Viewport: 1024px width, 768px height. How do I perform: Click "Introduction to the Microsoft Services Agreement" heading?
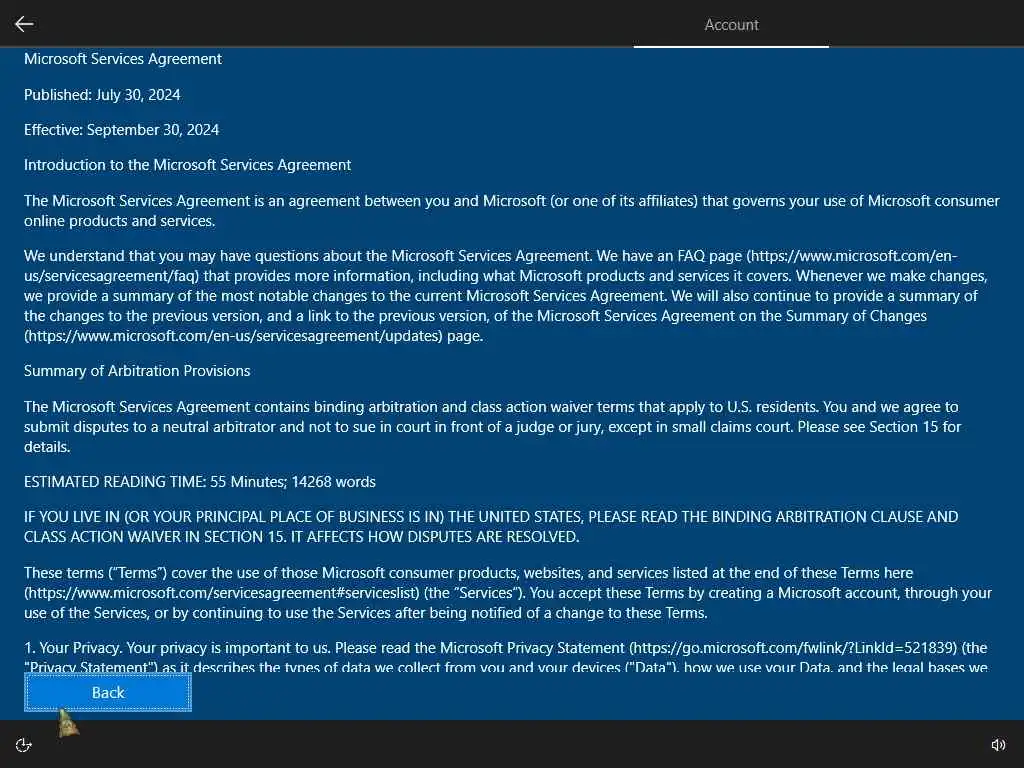click(x=187, y=165)
